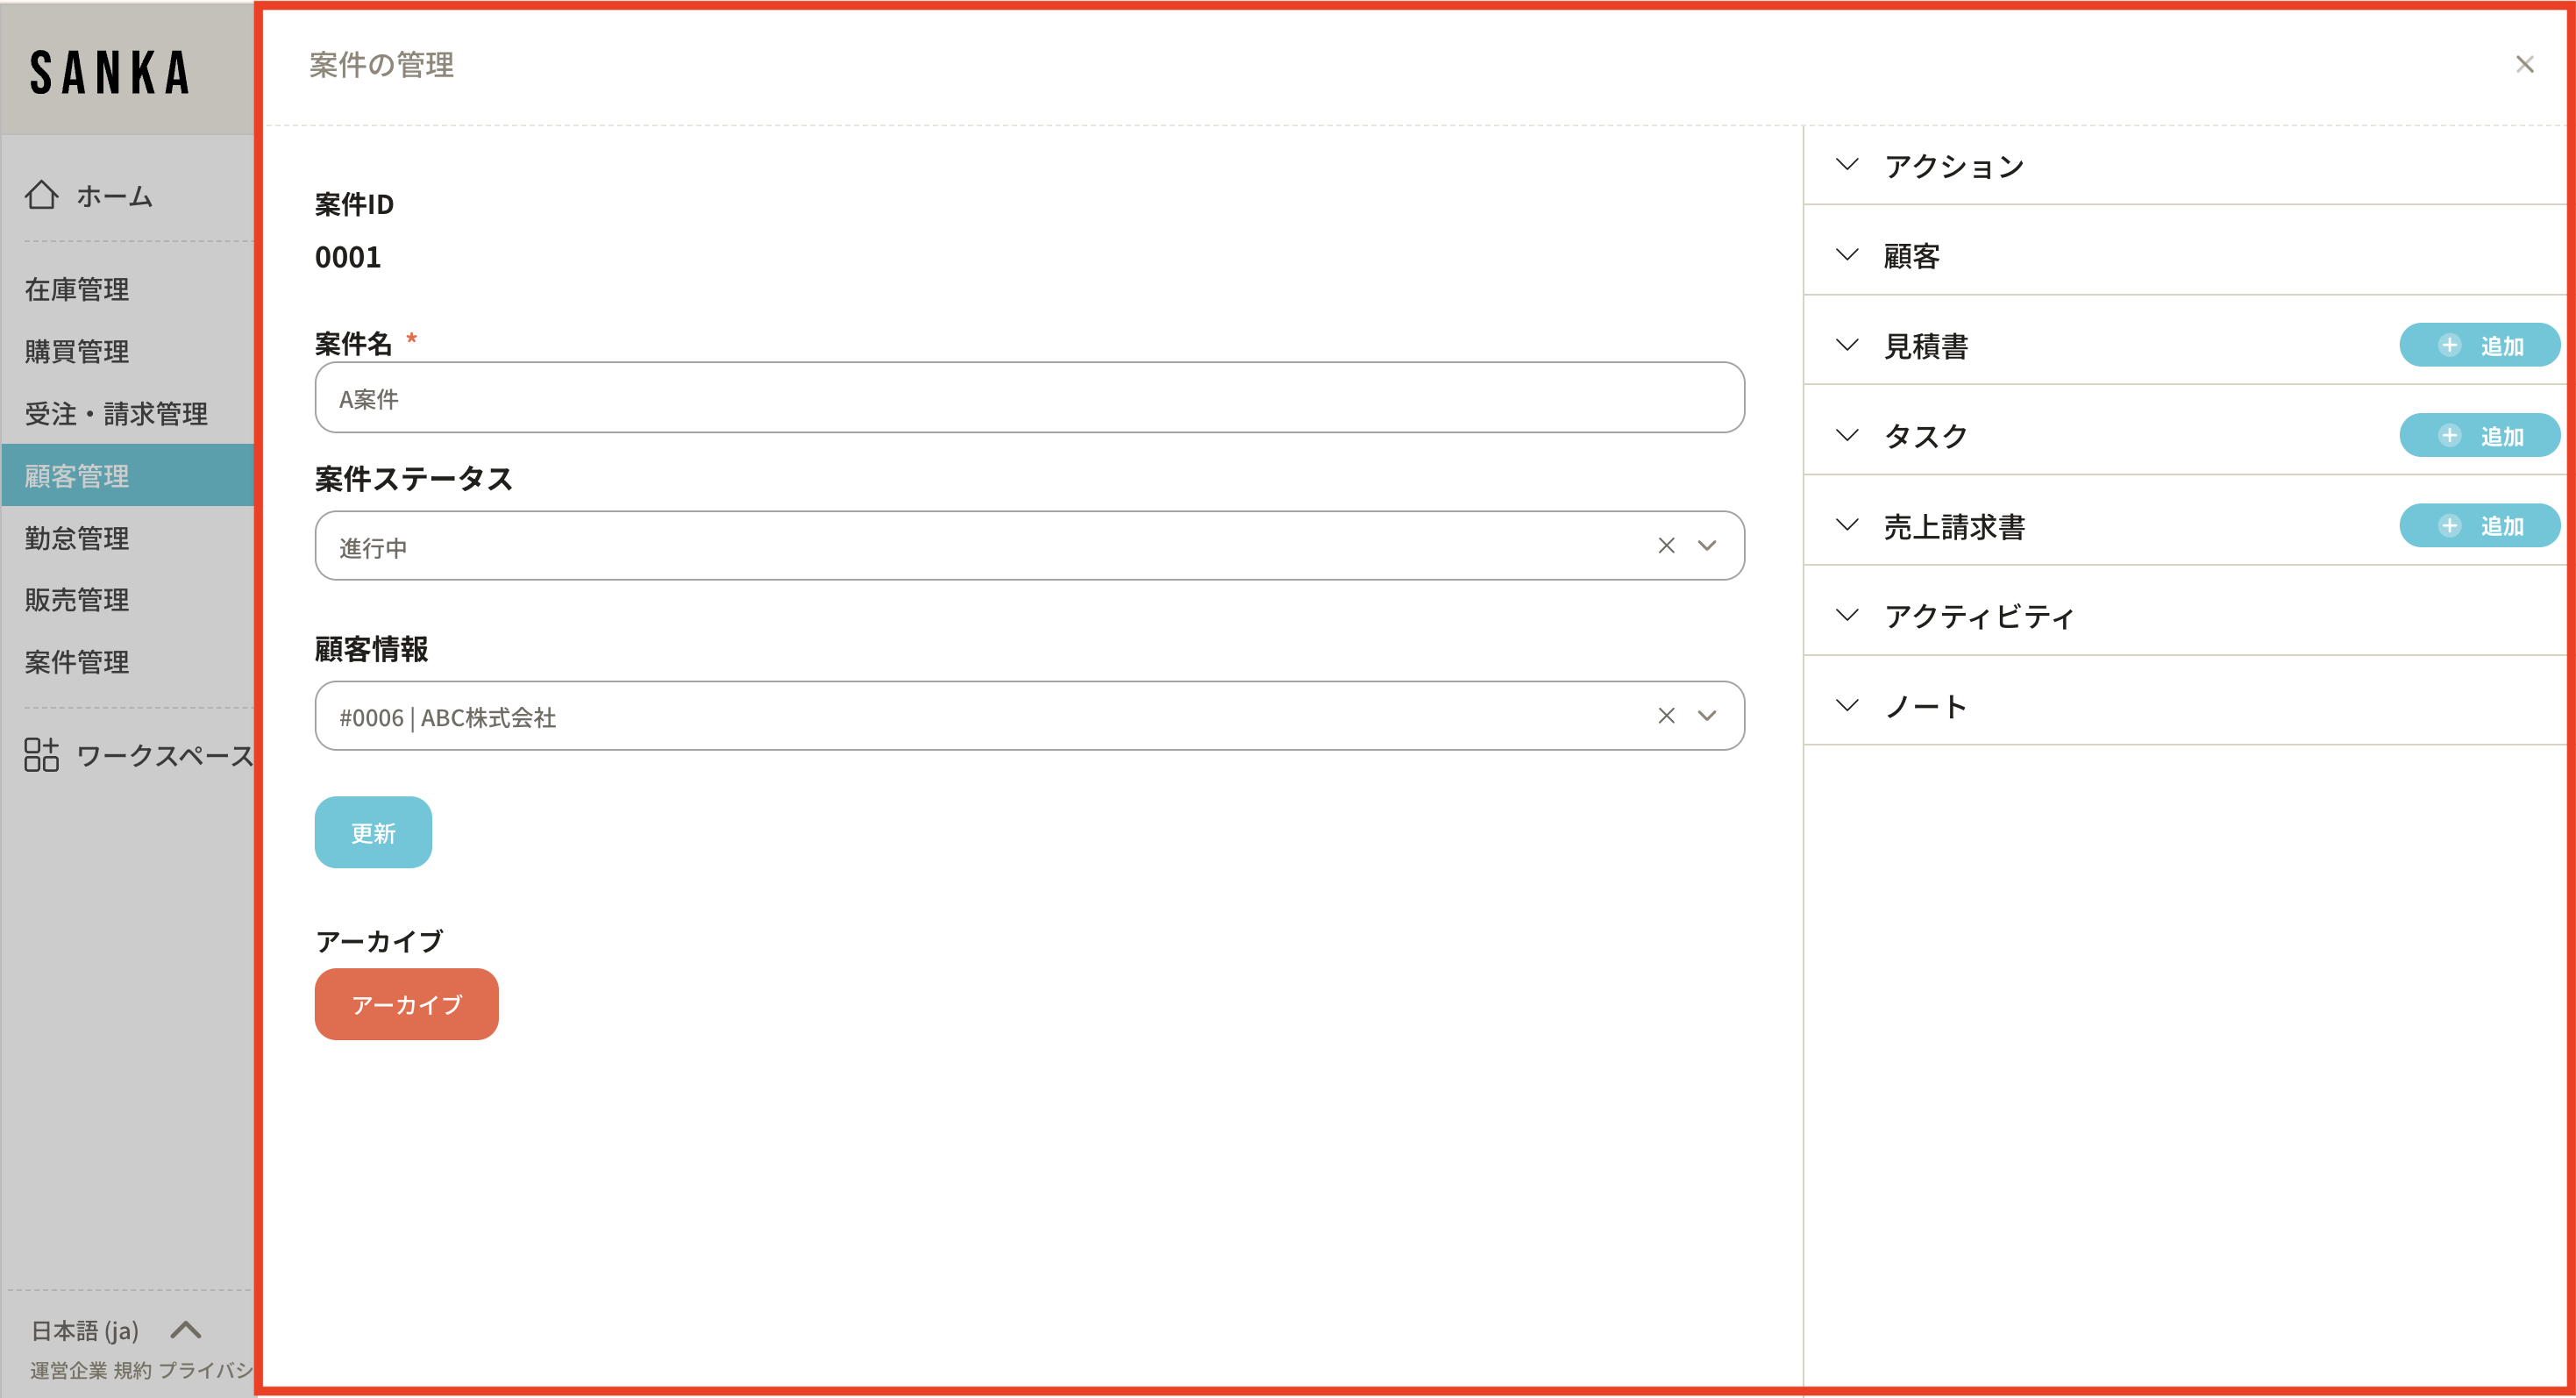Click the Workspace grid icon

(x=41, y=755)
